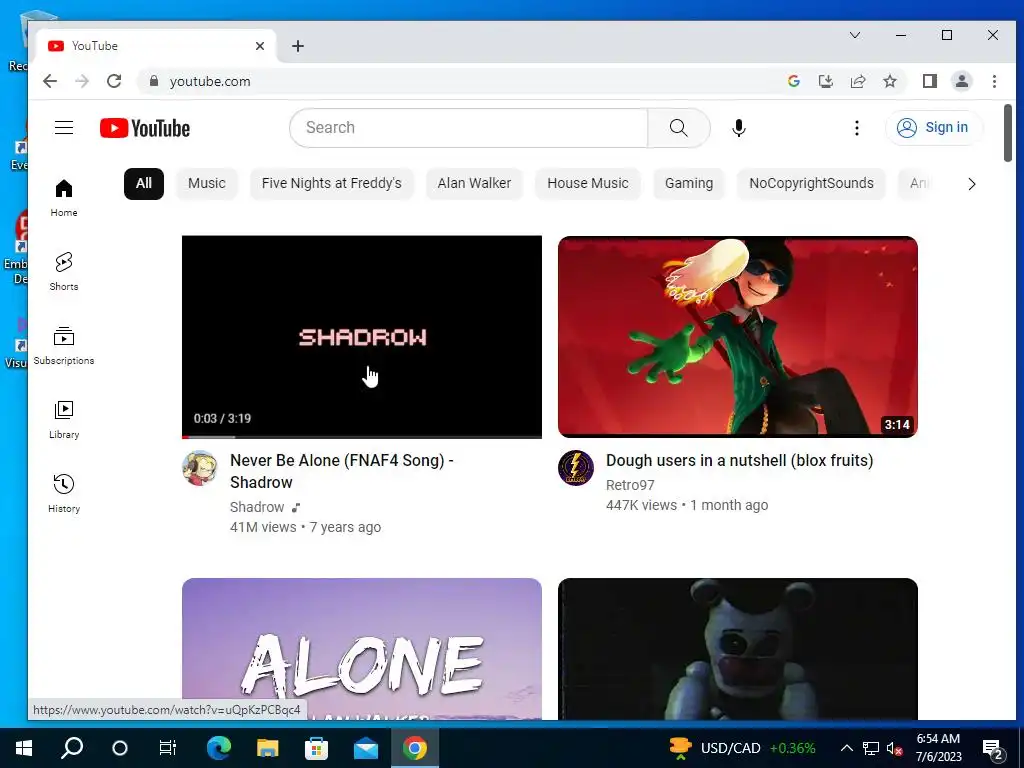The image size is (1024, 768).
Task: Open Chrome tab search dropdown arrow
Action: (855, 35)
